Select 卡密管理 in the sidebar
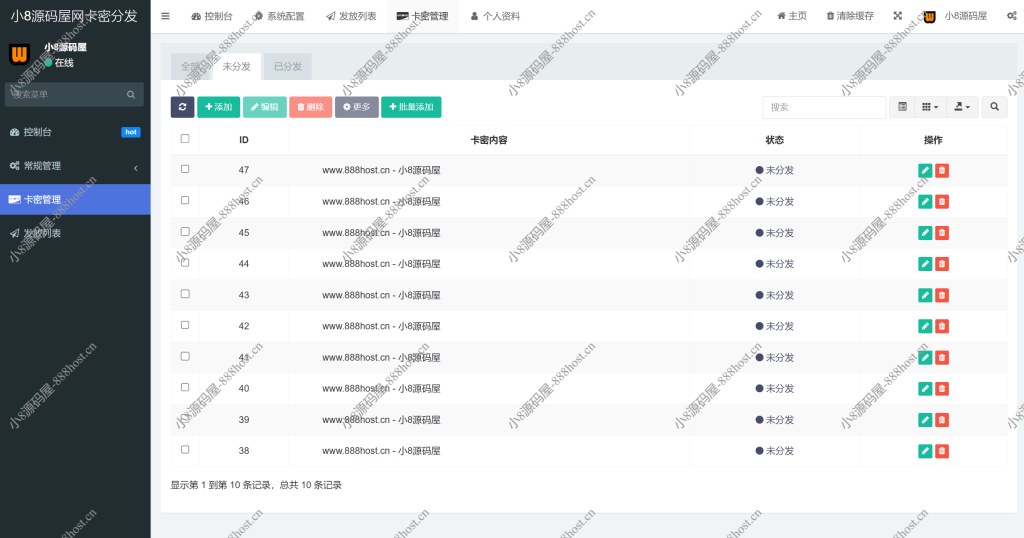 pos(75,200)
